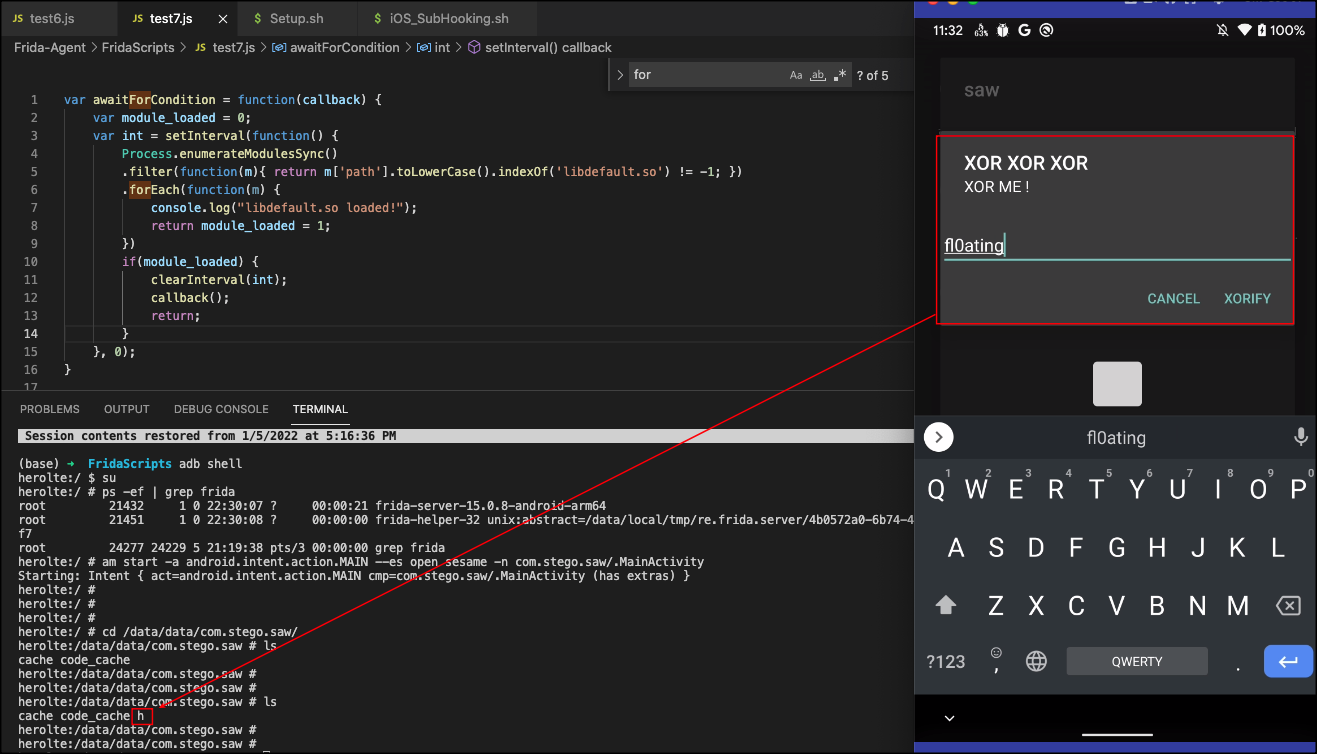Image resolution: width=1317 pixels, height=754 pixels.
Task: Tap the ?123 symbols key
Action: 945,661
